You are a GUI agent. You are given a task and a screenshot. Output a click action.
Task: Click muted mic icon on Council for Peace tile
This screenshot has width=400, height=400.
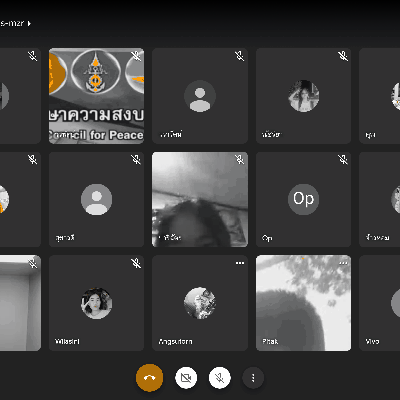tap(136, 56)
